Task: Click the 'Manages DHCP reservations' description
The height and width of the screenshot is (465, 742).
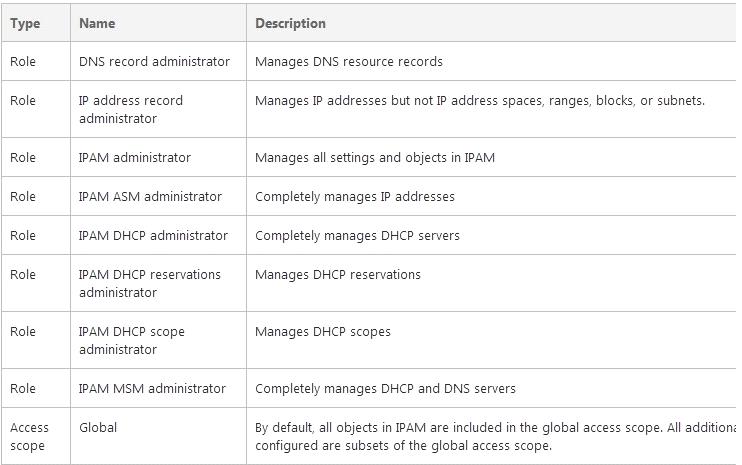Action: (x=338, y=274)
